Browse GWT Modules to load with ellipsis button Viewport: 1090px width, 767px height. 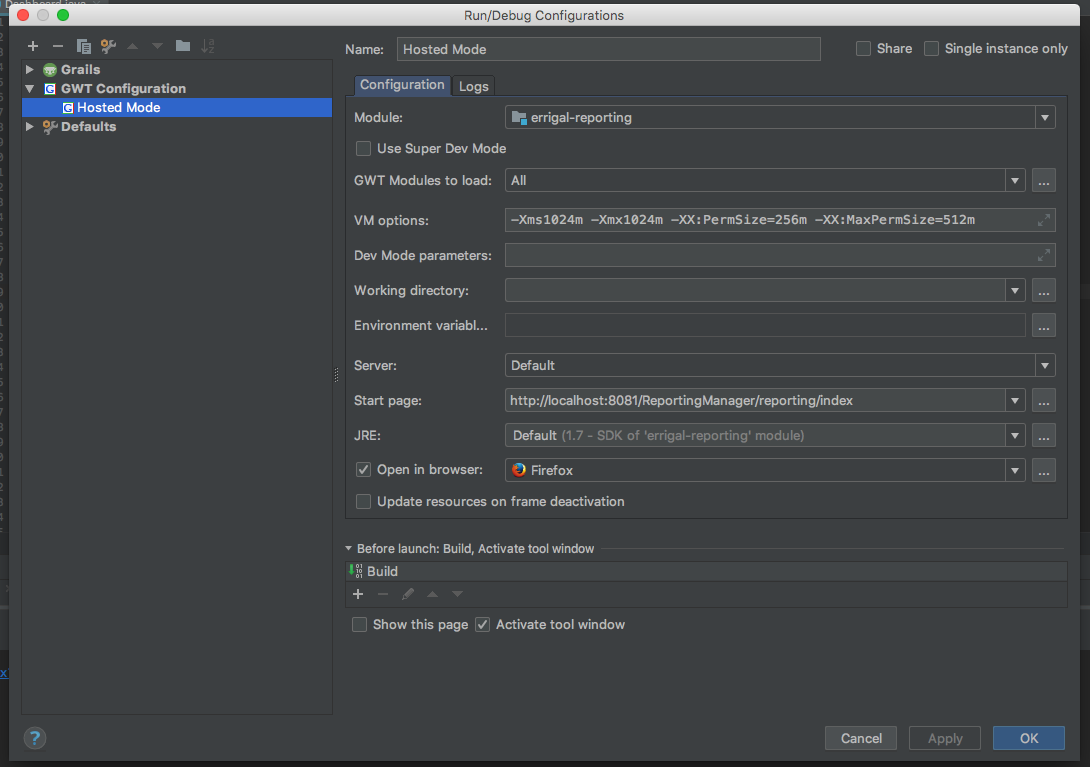tap(1044, 181)
